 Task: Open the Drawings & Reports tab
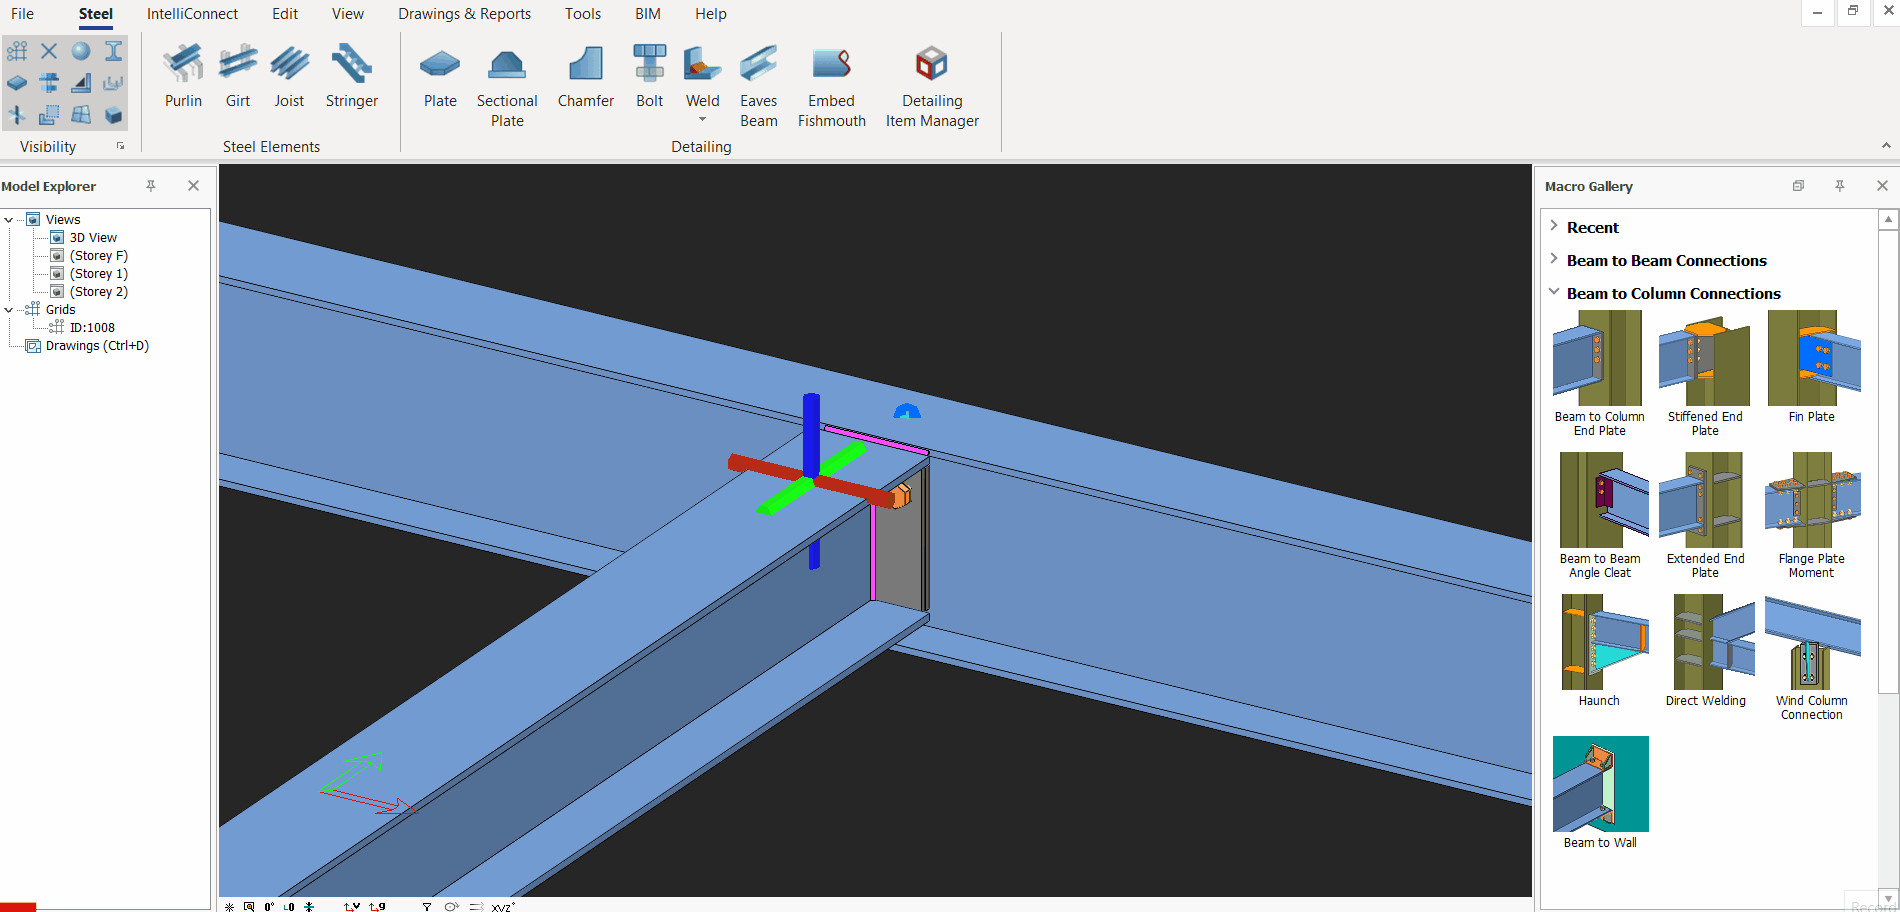click(464, 14)
